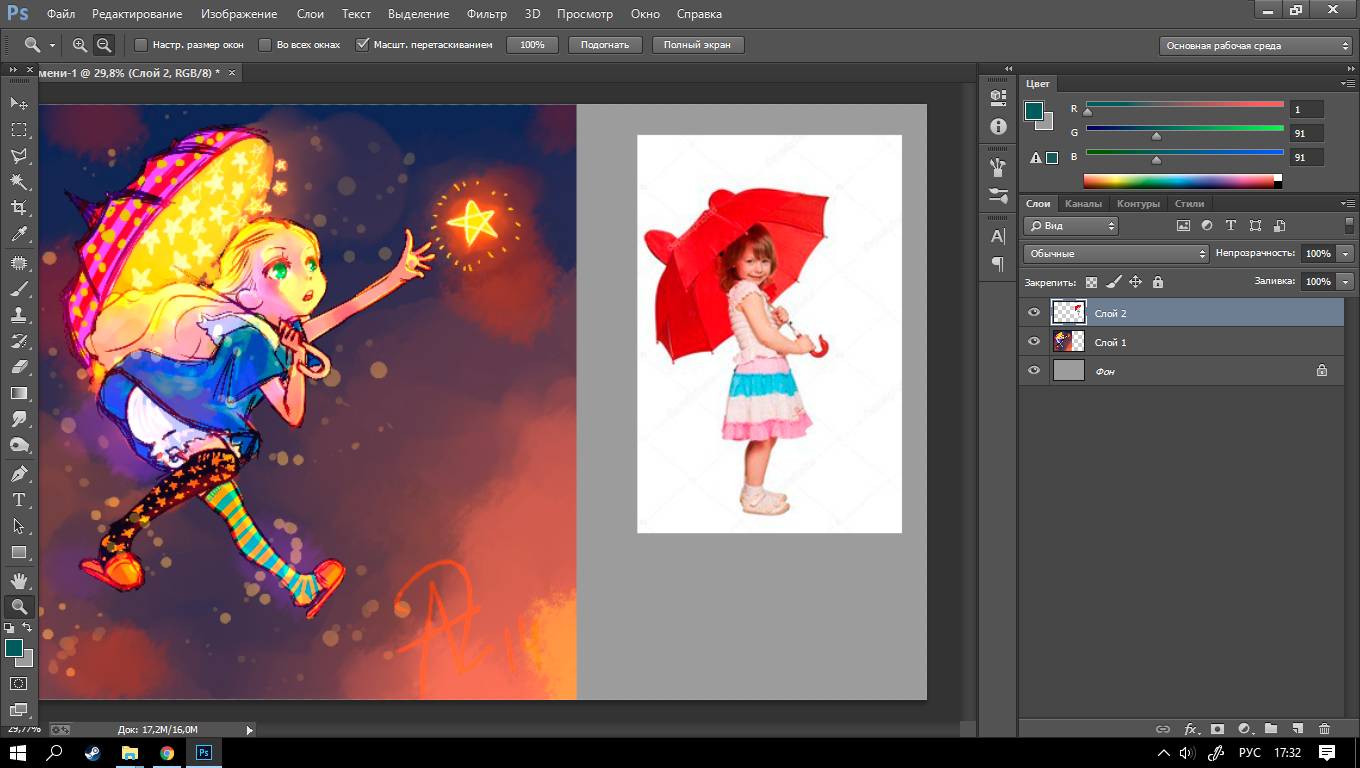
Task: Switch to the Контуры tab
Action: pos(1138,204)
